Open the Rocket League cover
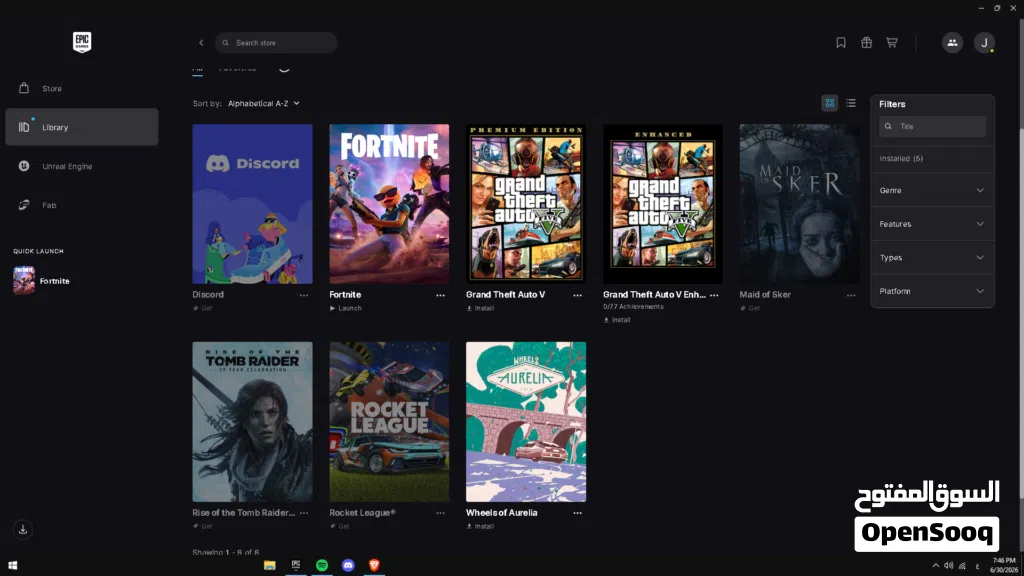Viewport: 1024px width, 576px height. pos(389,422)
